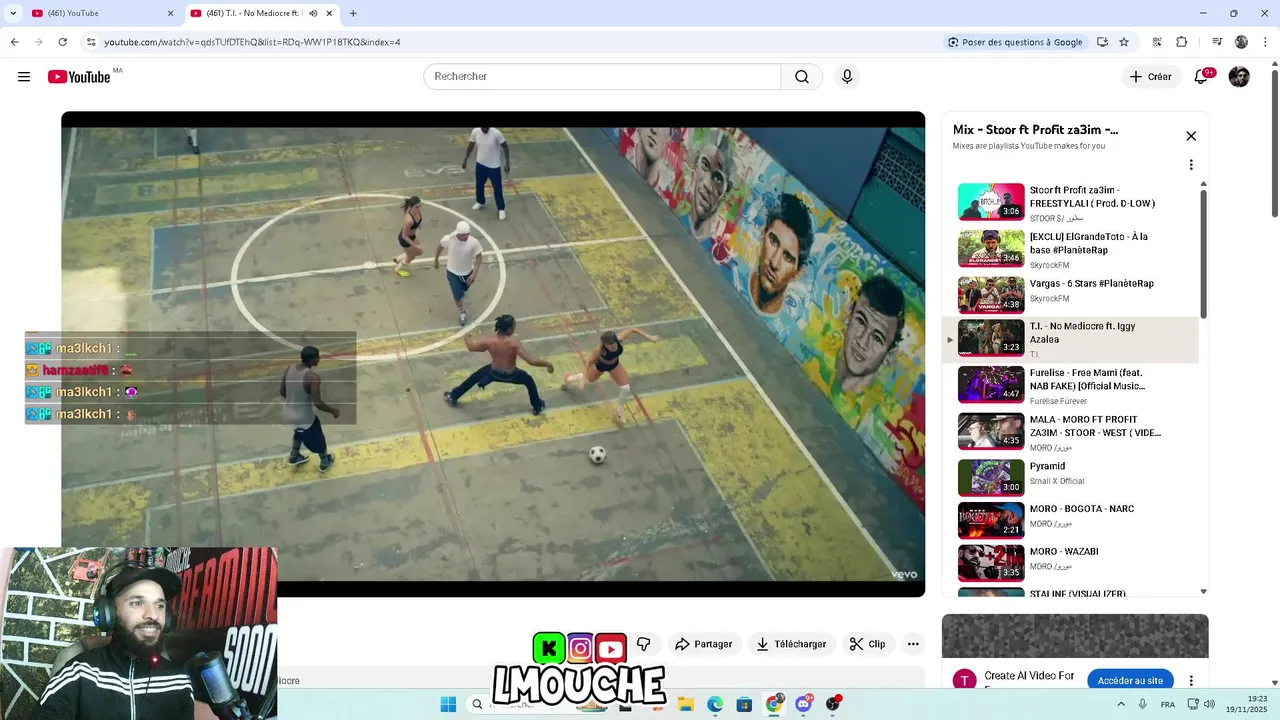This screenshot has width=1280, height=720.
Task: Open Mix playlist options kebab menu
Action: click(1191, 165)
